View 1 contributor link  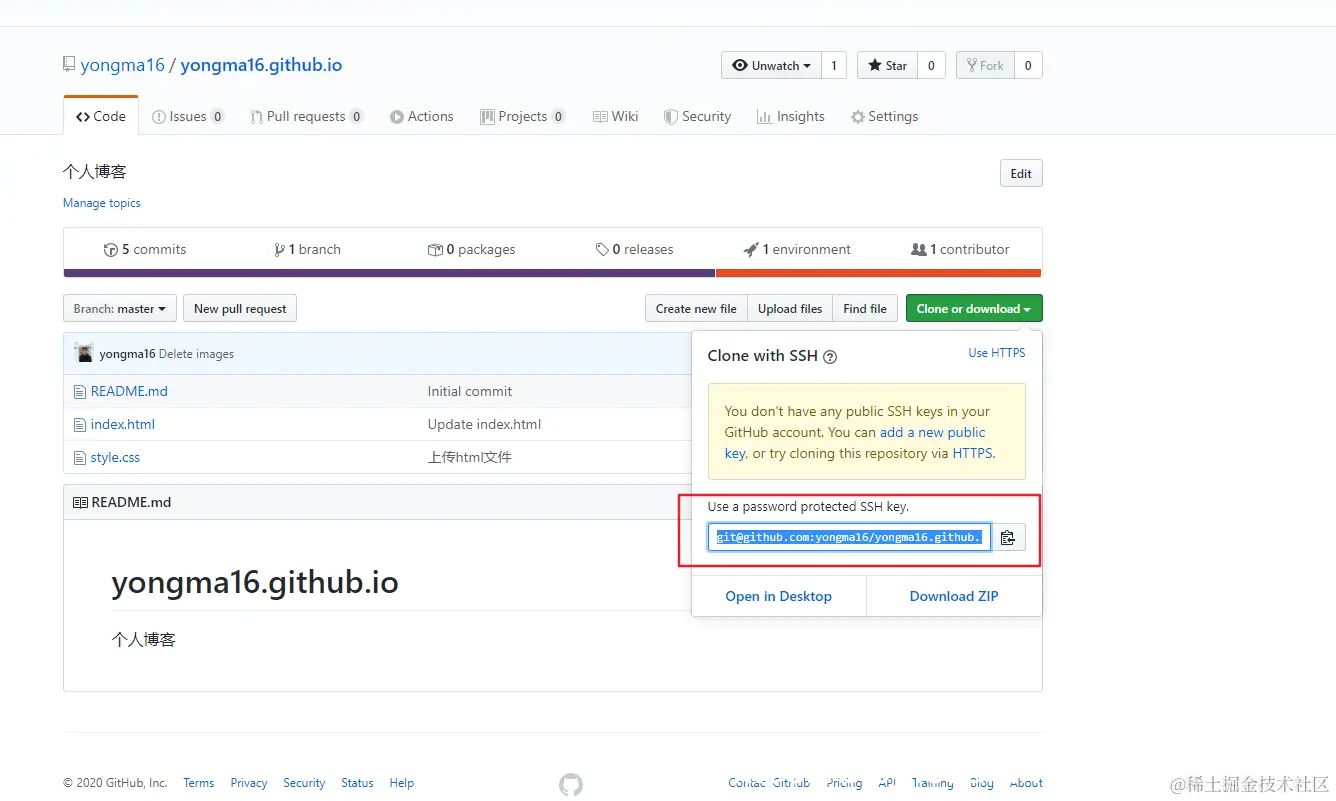coord(960,249)
